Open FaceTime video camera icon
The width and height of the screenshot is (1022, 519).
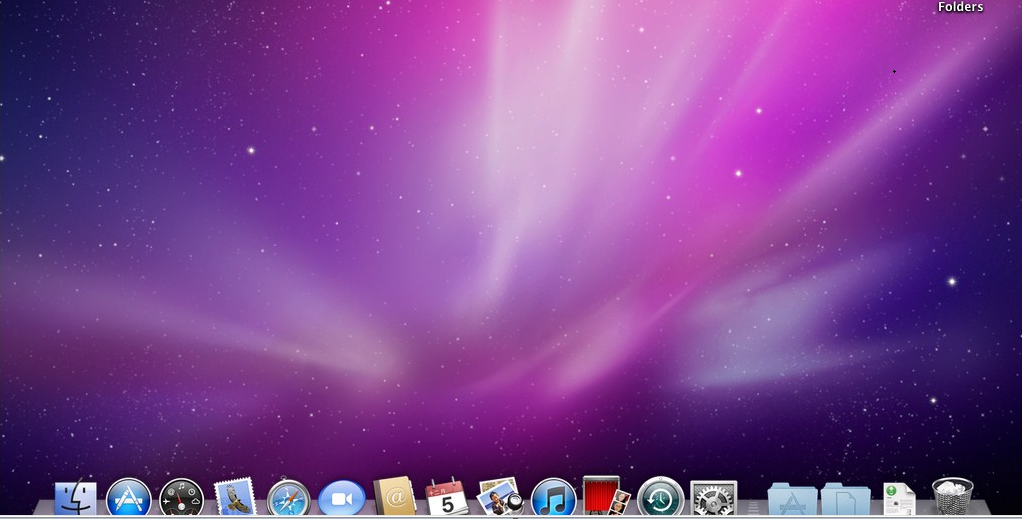342,499
